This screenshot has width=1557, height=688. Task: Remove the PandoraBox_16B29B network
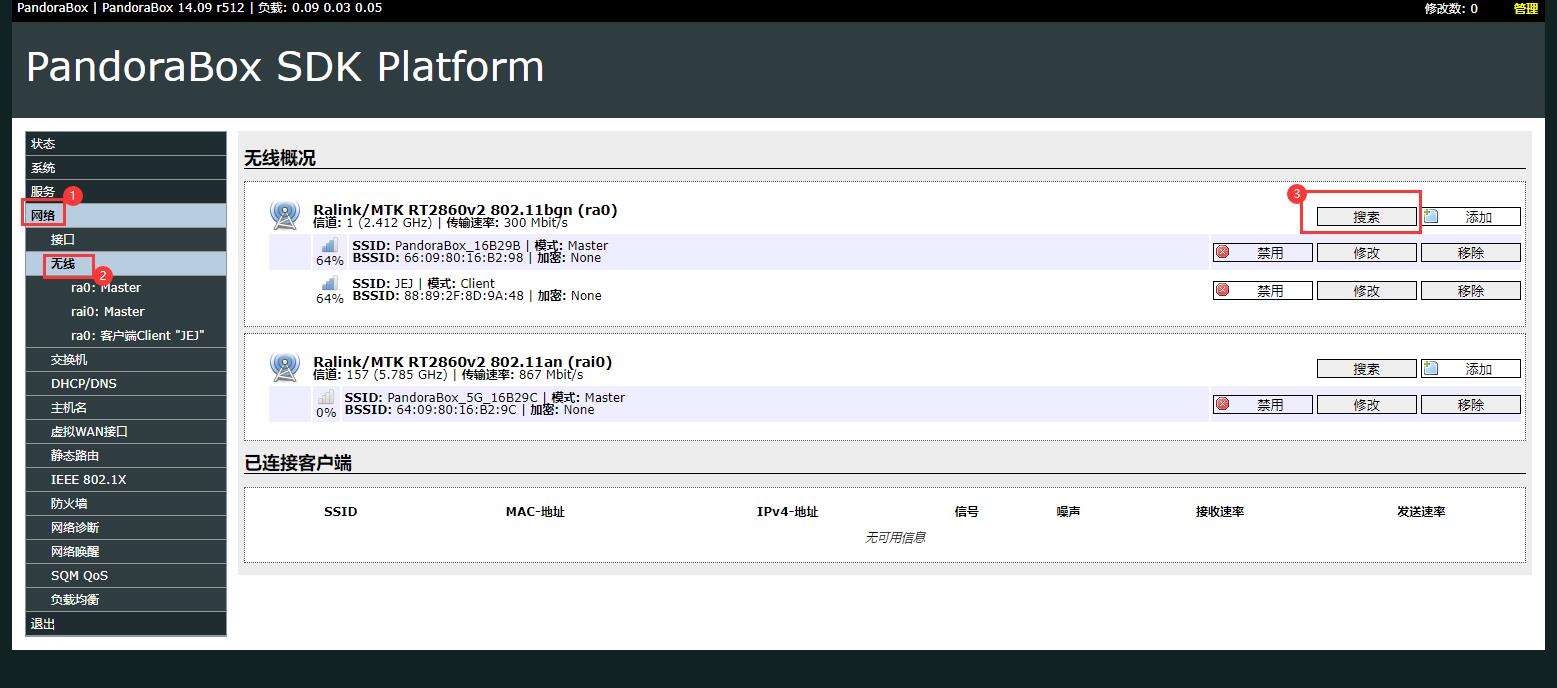[1470, 253]
